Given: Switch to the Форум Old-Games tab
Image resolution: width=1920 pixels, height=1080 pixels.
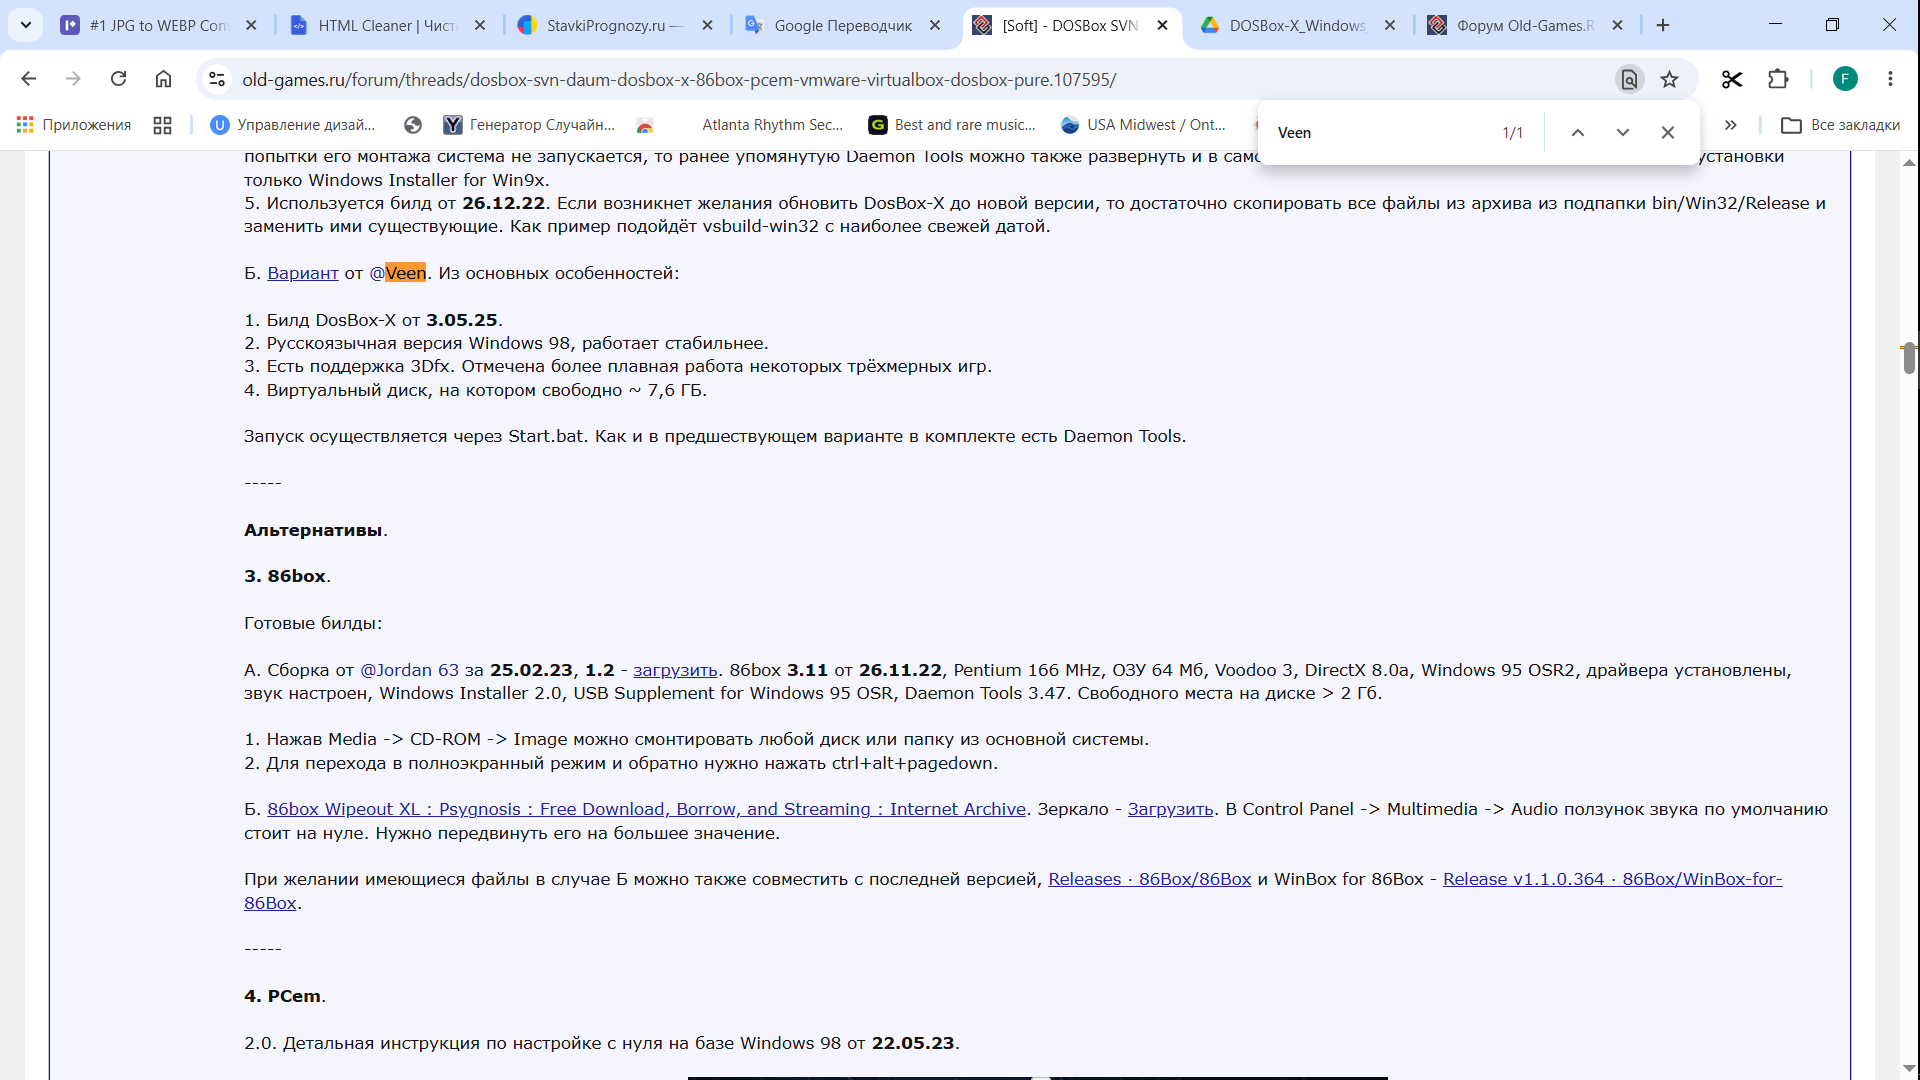Looking at the screenshot, I should (x=1527, y=25).
